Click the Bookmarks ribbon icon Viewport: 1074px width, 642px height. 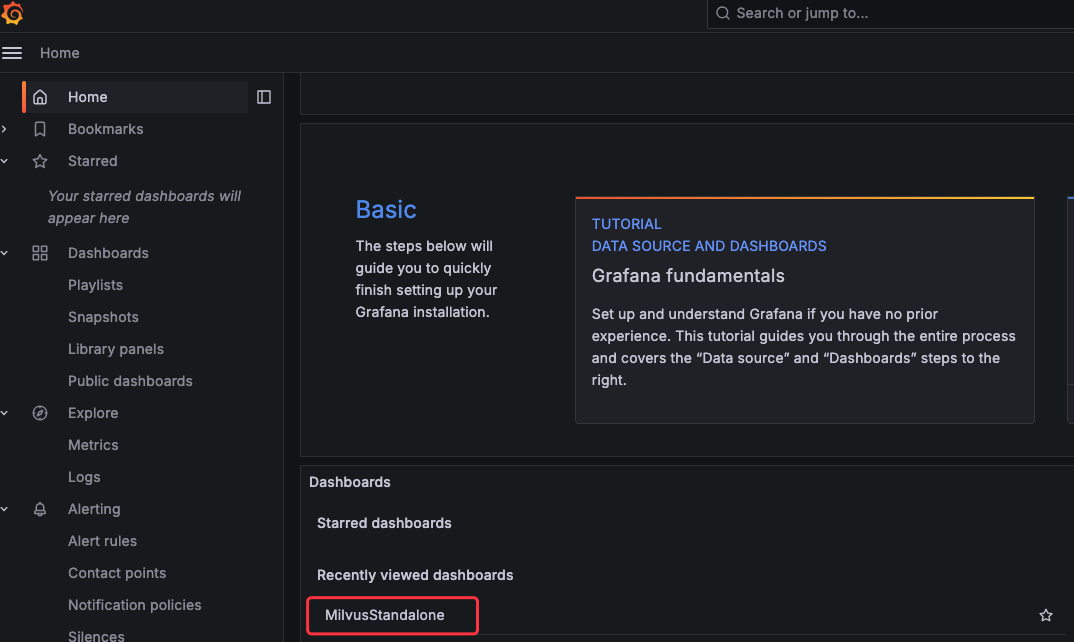coord(40,129)
